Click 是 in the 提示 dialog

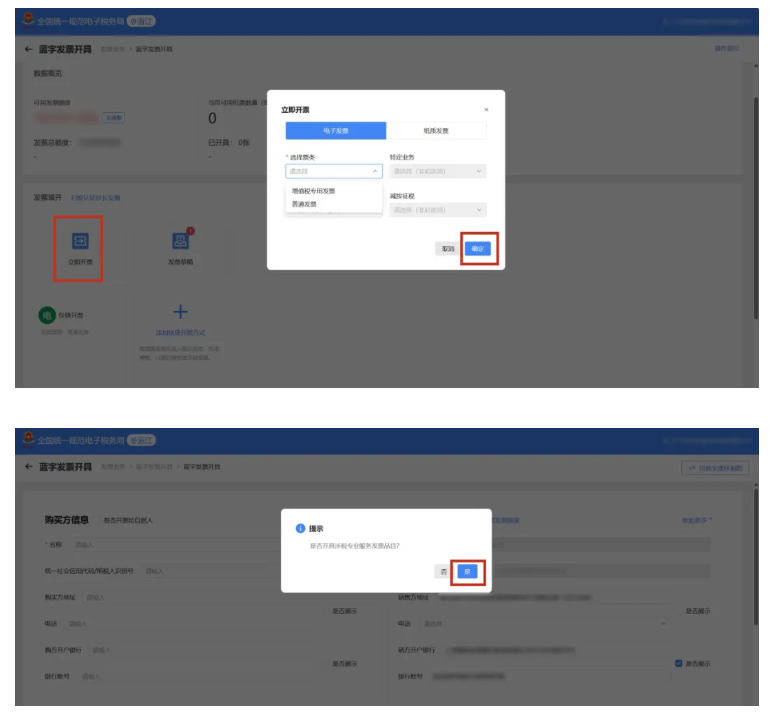pos(467,571)
